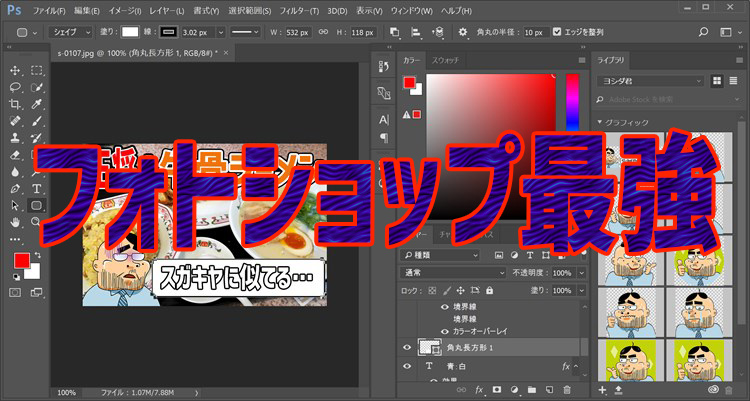This screenshot has width=750, height=401.
Task: Select the Rectangular Marquee tool
Action: [x=36, y=71]
